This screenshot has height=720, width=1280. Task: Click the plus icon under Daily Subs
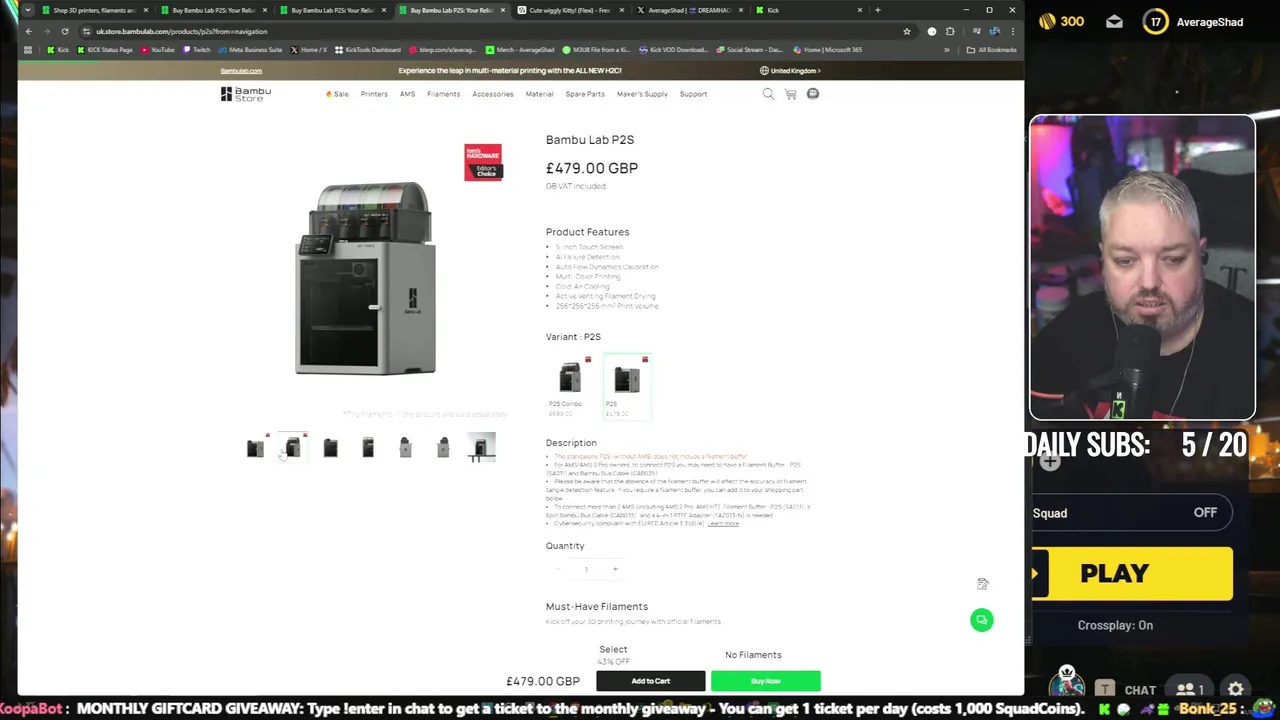click(1050, 461)
